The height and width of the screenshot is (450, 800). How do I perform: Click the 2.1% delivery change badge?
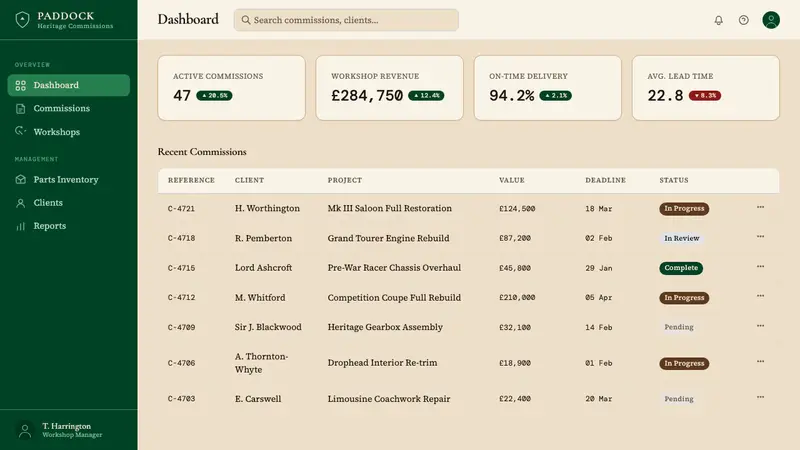[x=556, y=95]
